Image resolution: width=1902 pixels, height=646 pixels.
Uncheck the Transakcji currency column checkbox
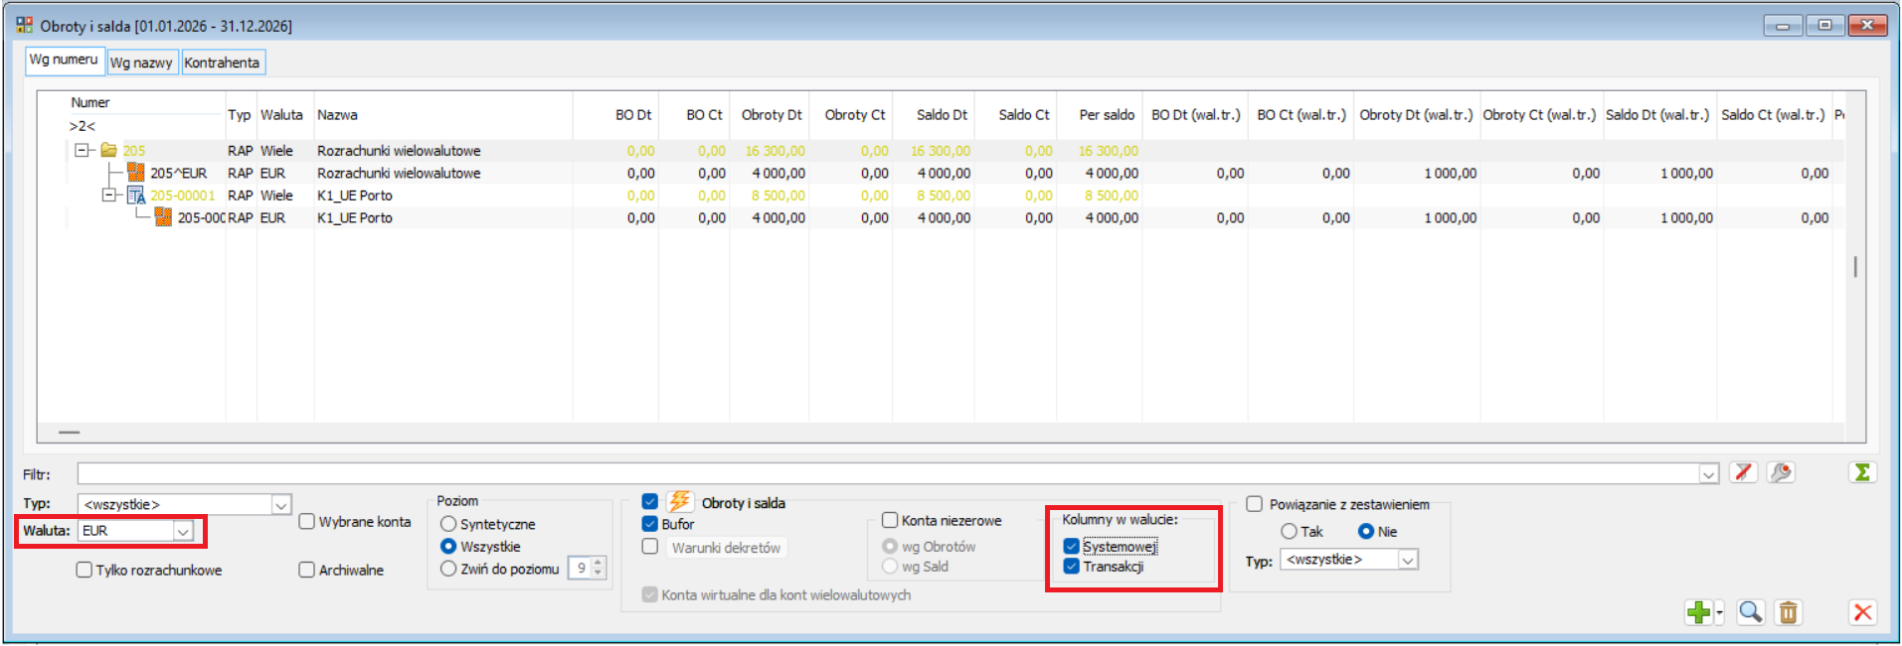pyautogui.click(x=1072, y=567)
